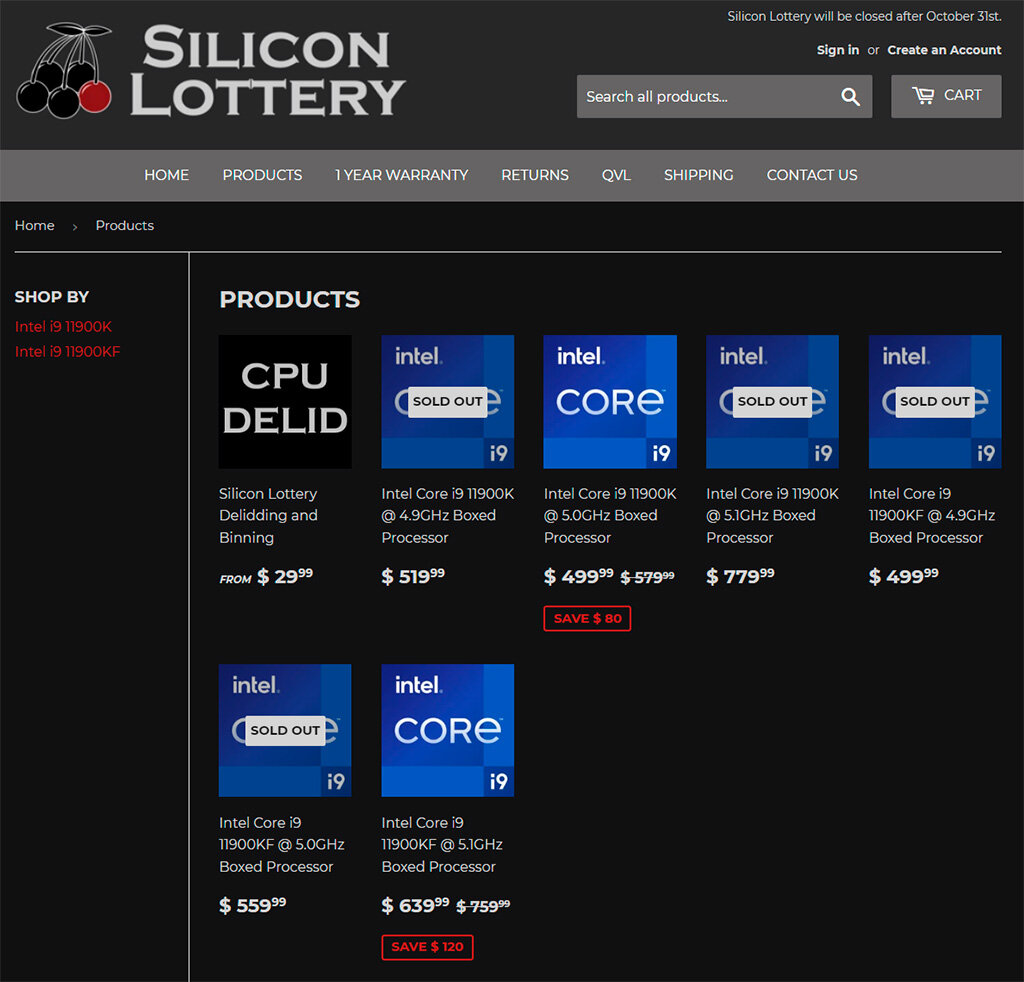The image size is (1024, 982).
Task: Open Intel Core i9 11900K @ 4.9GHz title
Action: (447, 515)
